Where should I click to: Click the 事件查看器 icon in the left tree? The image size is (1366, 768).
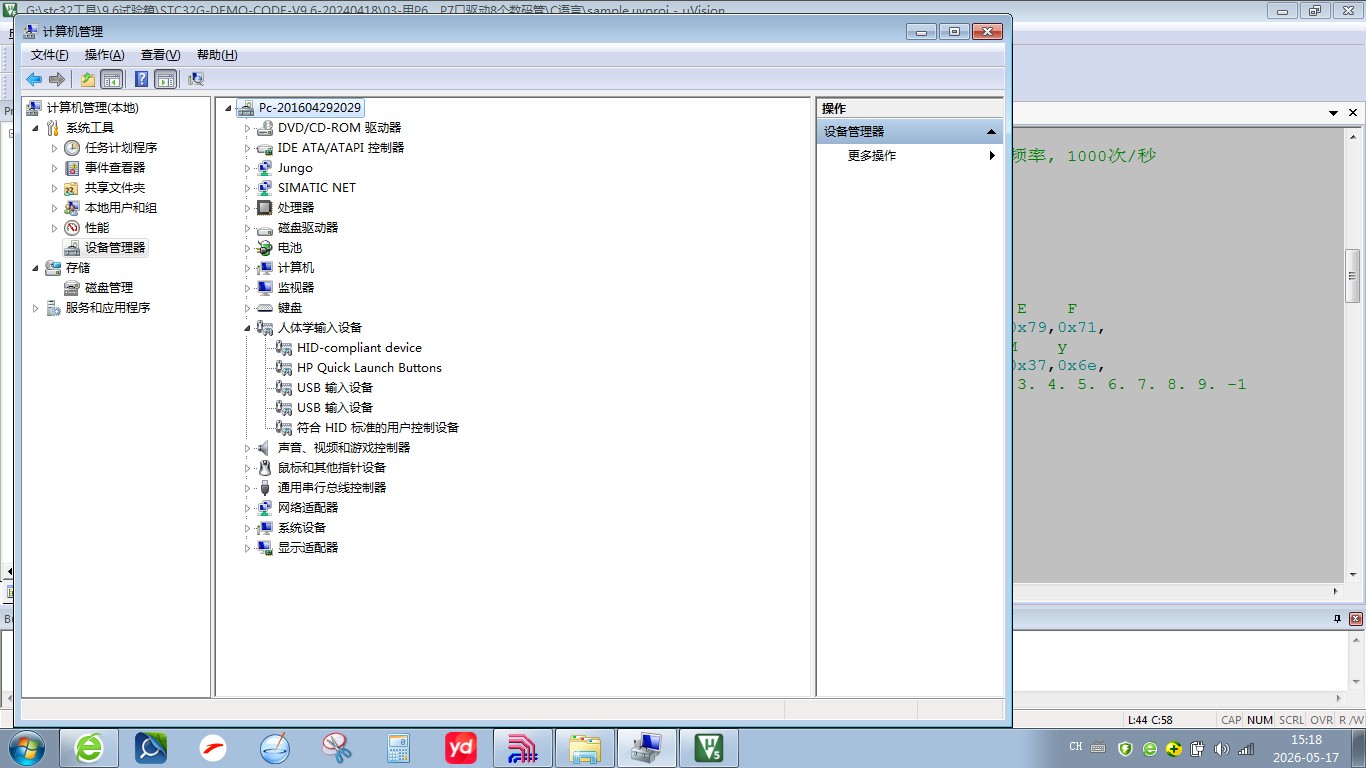pos(72,168)
